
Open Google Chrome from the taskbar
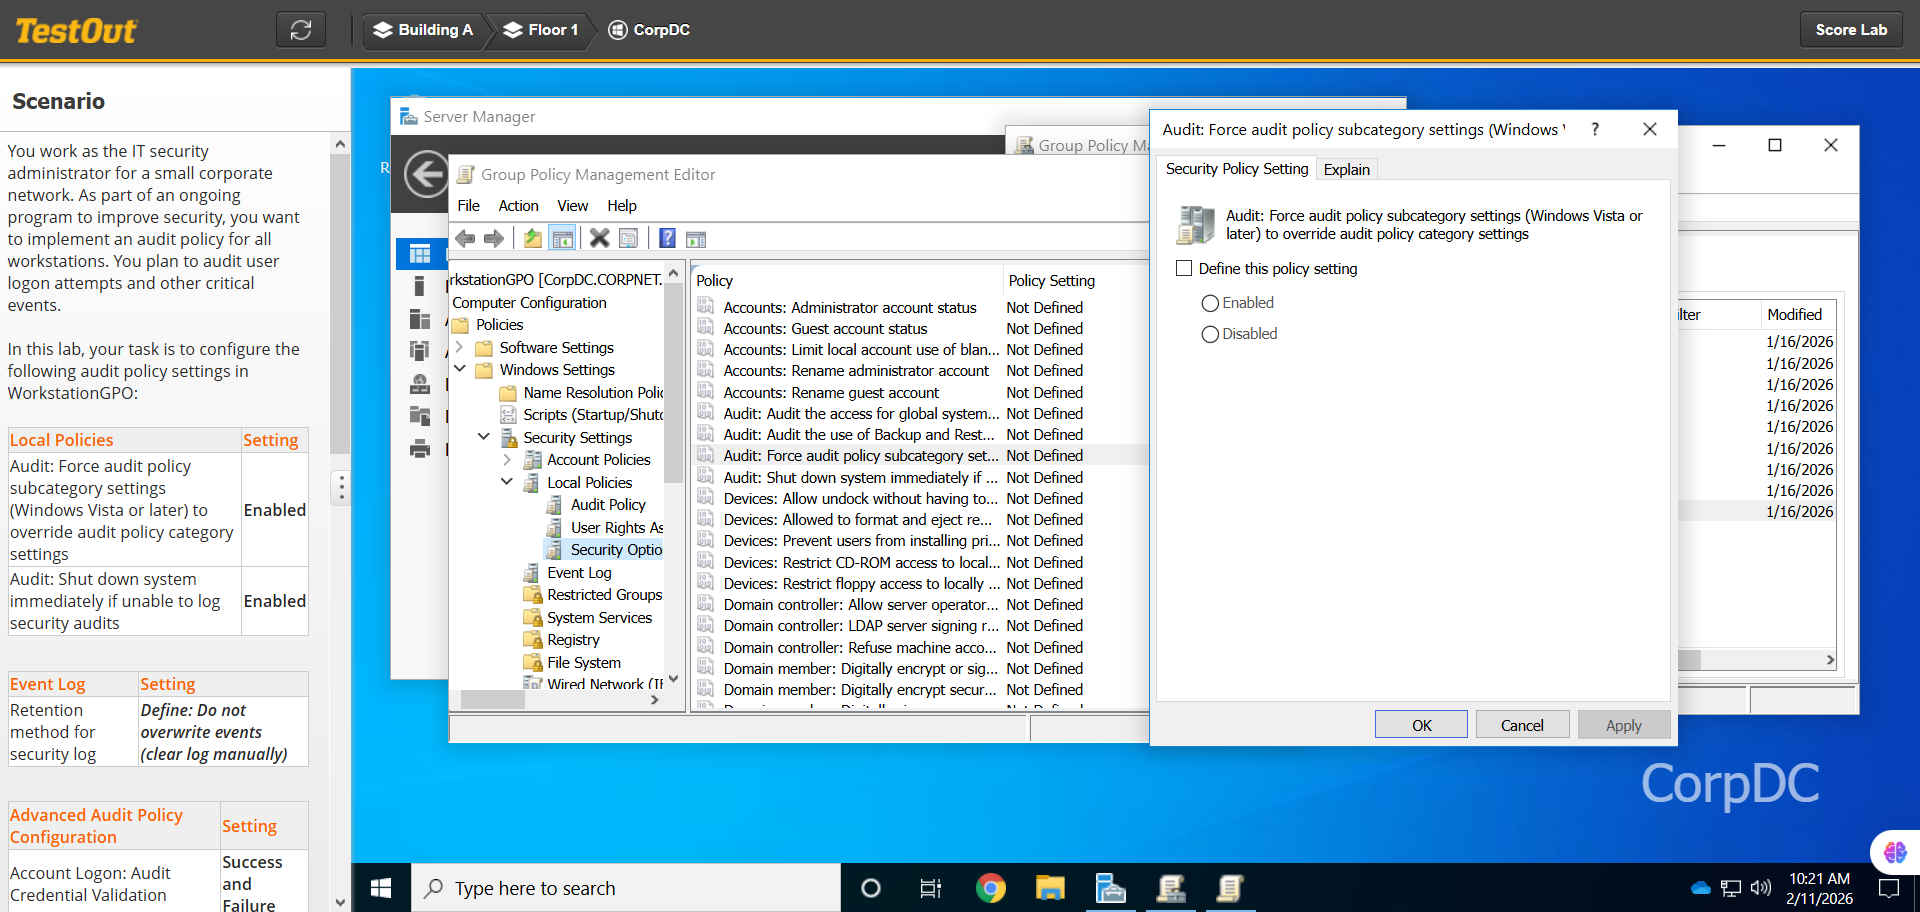coord(990,888)
